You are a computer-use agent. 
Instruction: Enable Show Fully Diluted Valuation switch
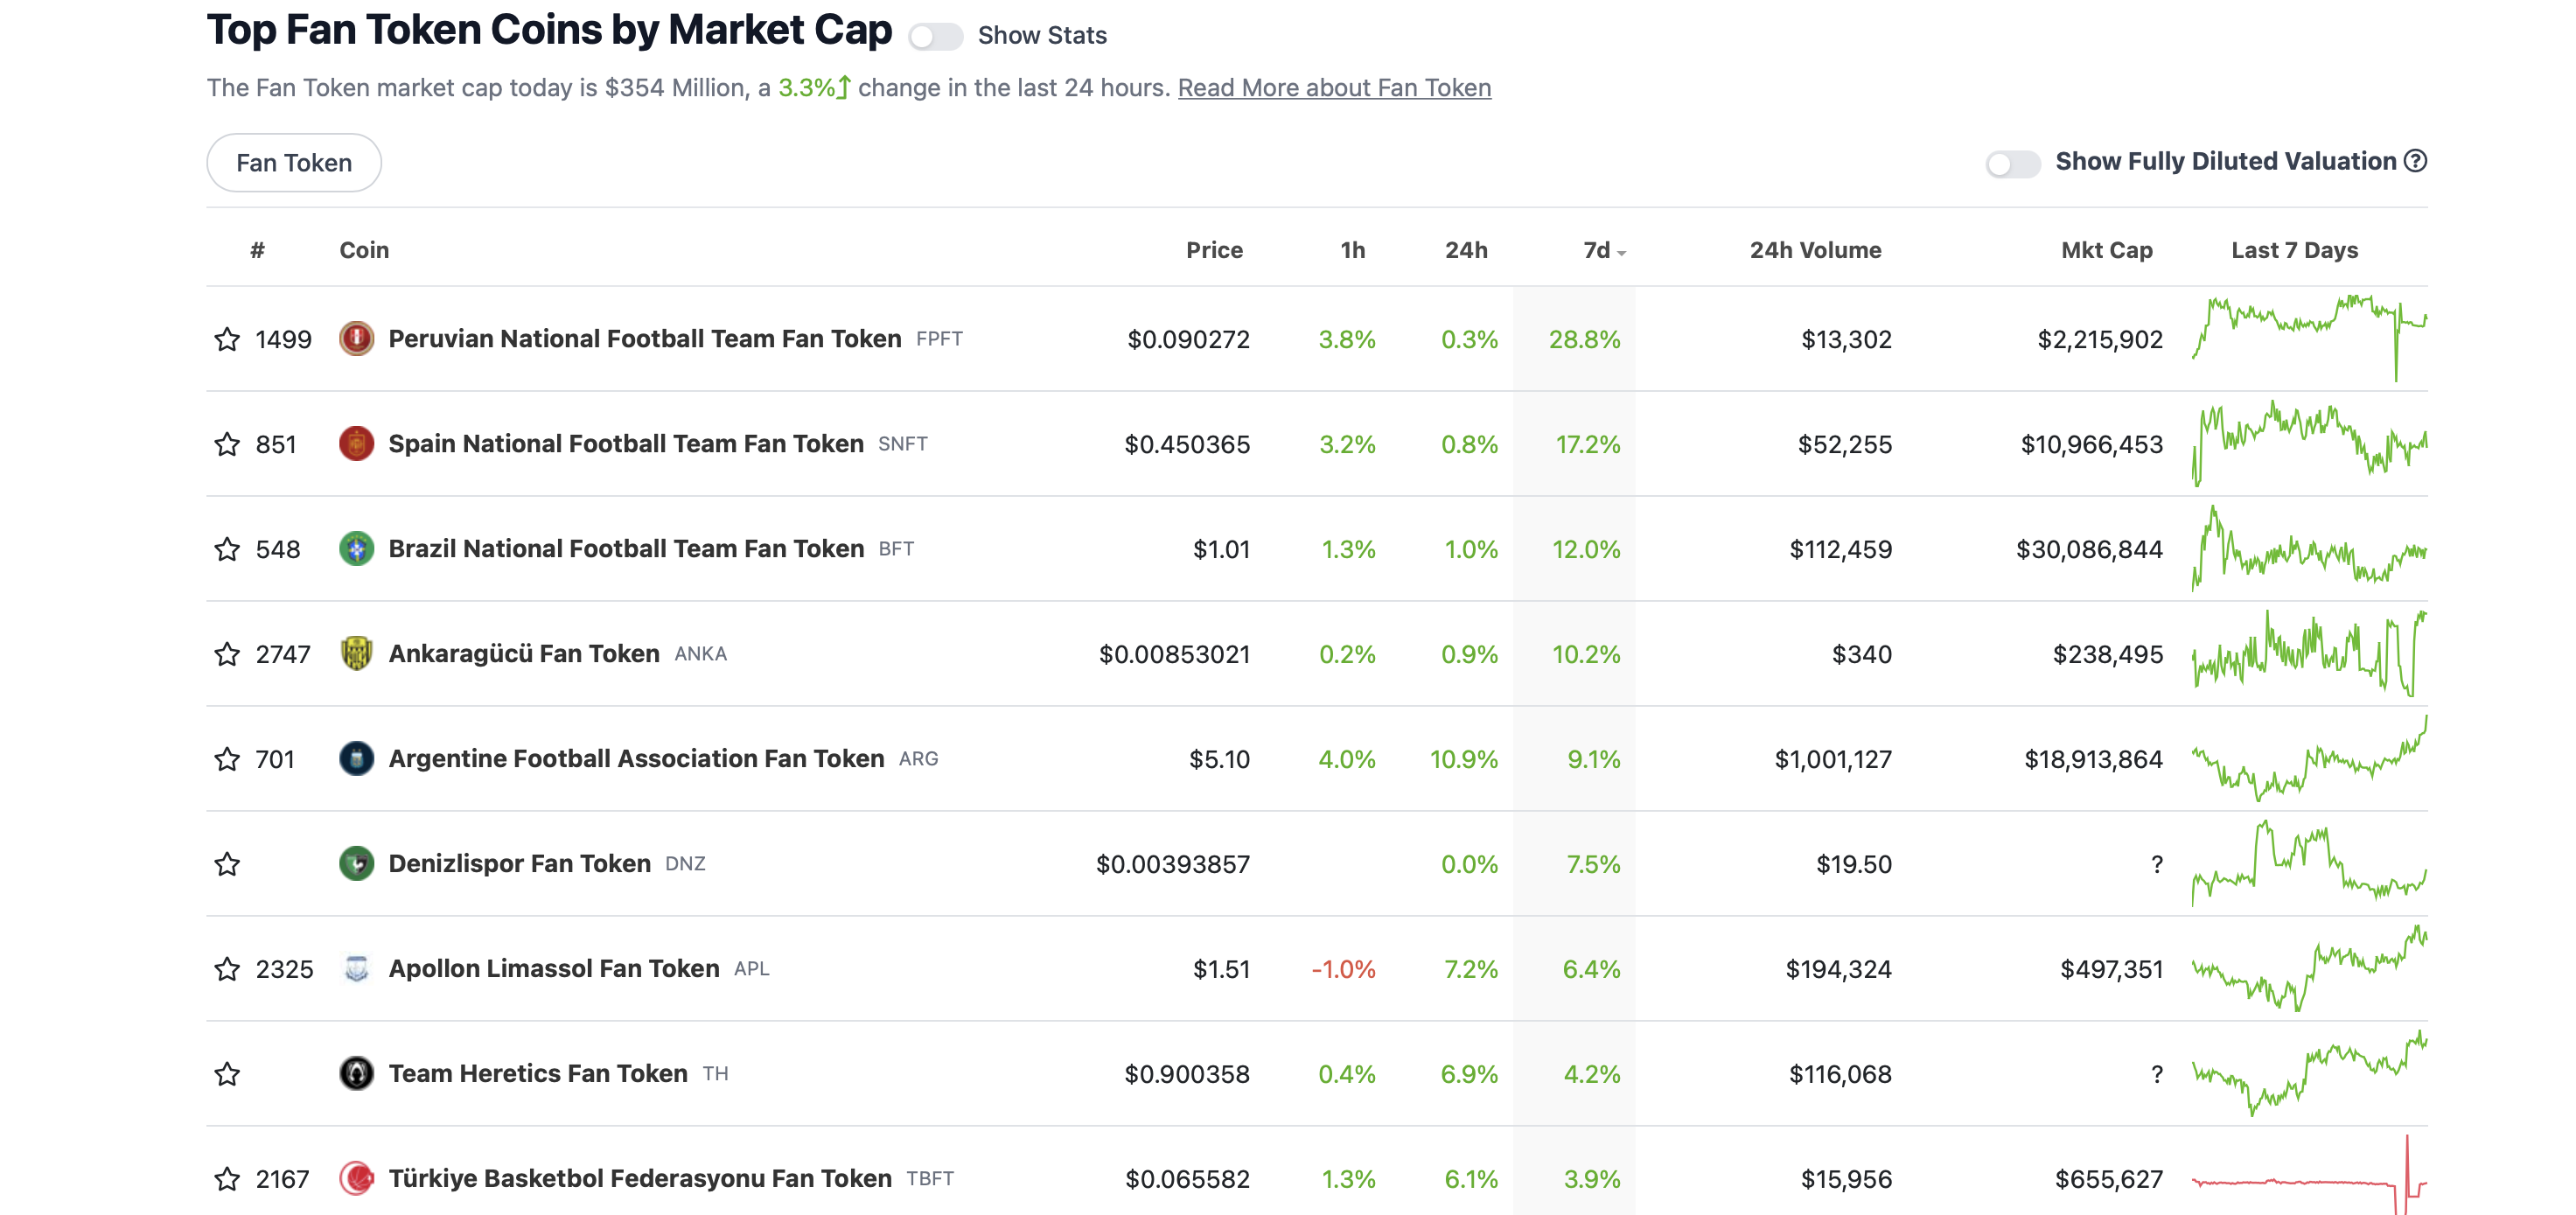tap(2012, 163)
